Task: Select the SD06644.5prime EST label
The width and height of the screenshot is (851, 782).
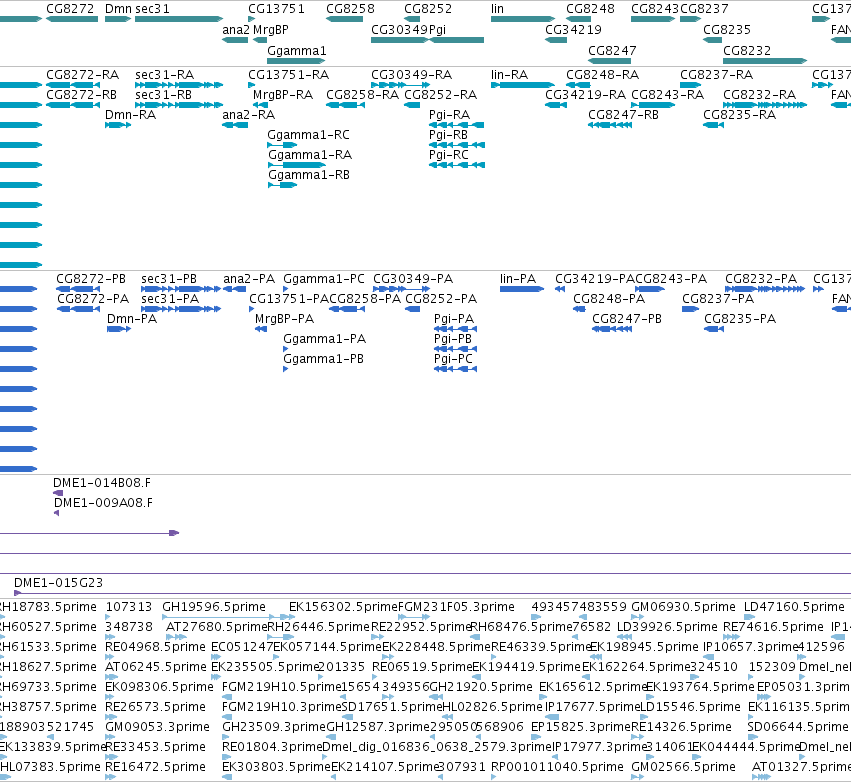Action: [798, 726]
